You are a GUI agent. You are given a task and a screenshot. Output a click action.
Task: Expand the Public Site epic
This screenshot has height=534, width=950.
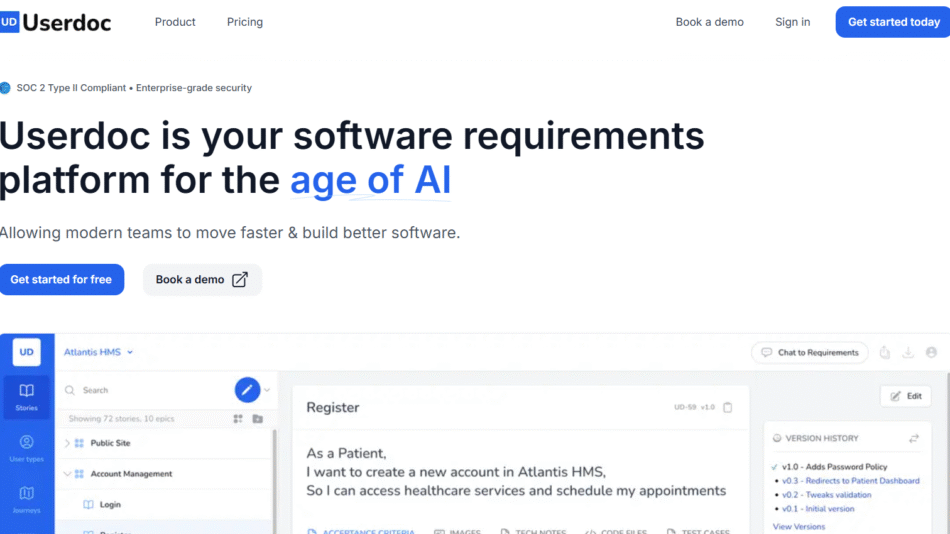[x=67, y=443]
